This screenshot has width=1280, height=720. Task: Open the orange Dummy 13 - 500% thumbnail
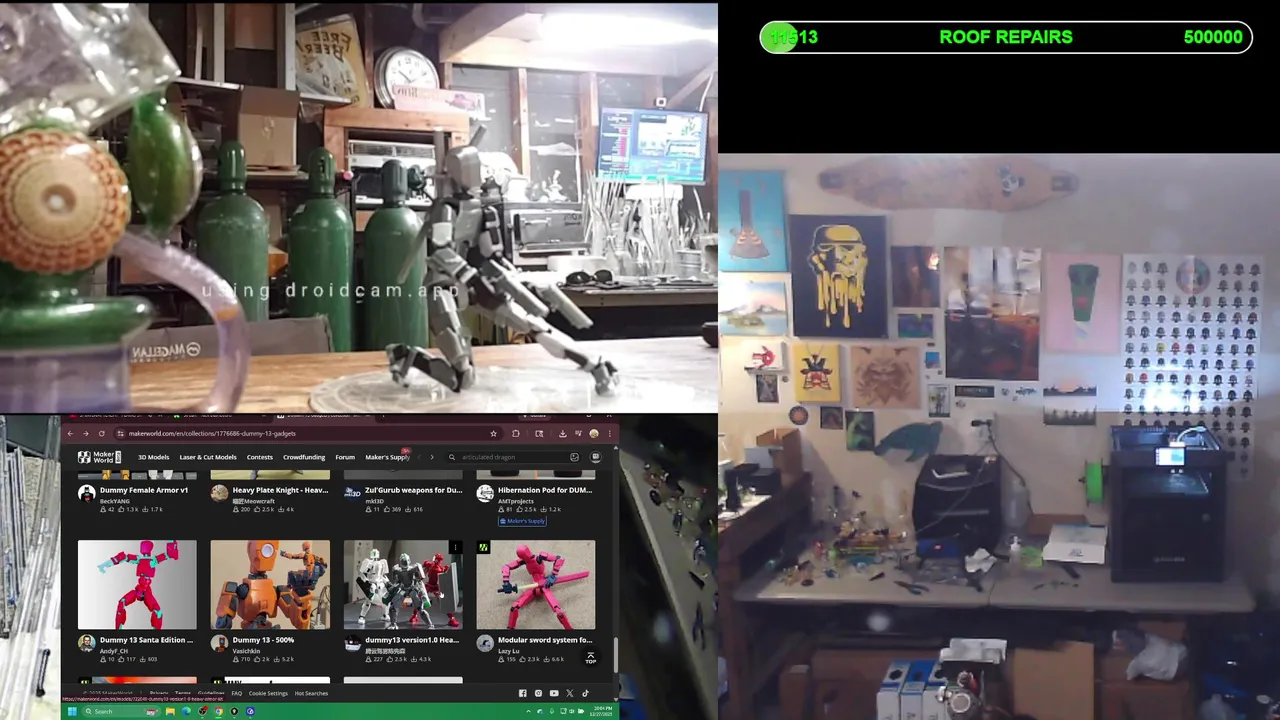tap(270, 585)
